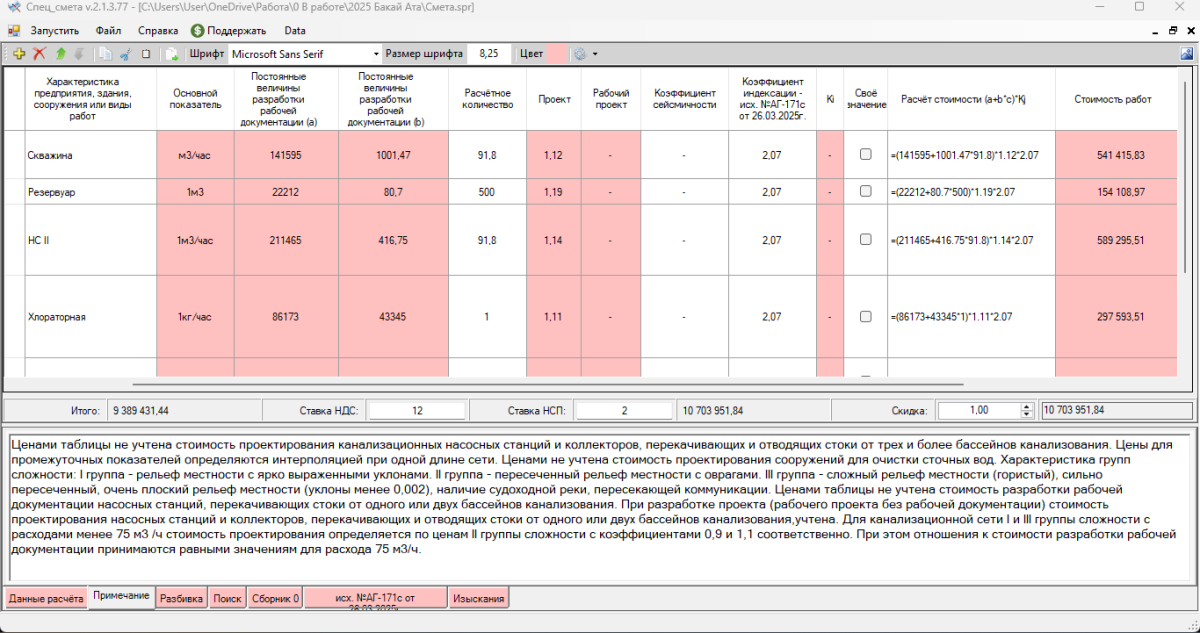Expand the dropdown arrow beside gear icon
The width and height of the screenshot is (1200, 633).
[x=595, y=54]
